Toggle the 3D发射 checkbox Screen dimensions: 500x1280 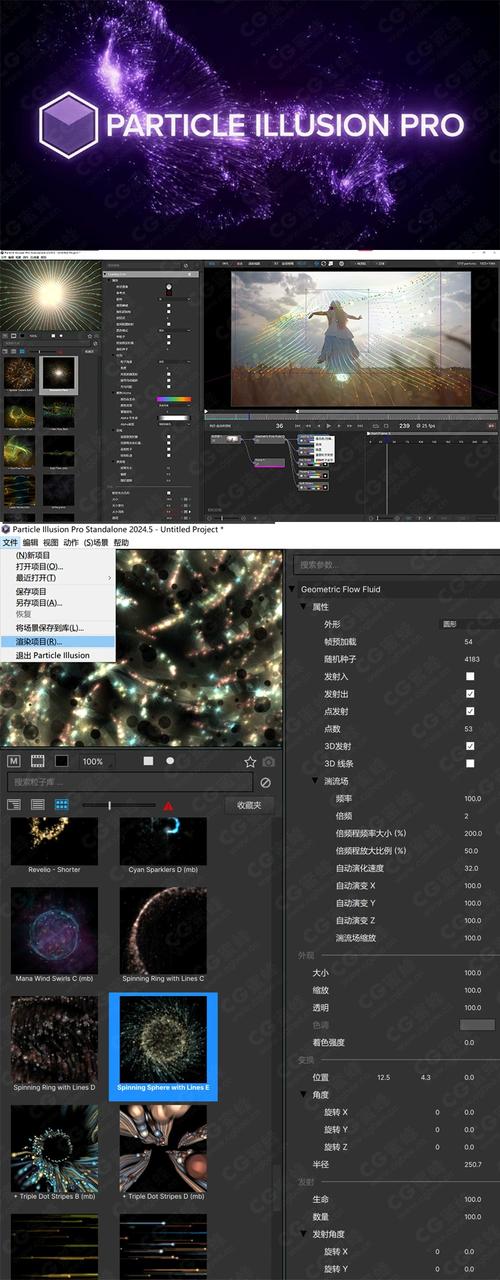pos(470,746)
